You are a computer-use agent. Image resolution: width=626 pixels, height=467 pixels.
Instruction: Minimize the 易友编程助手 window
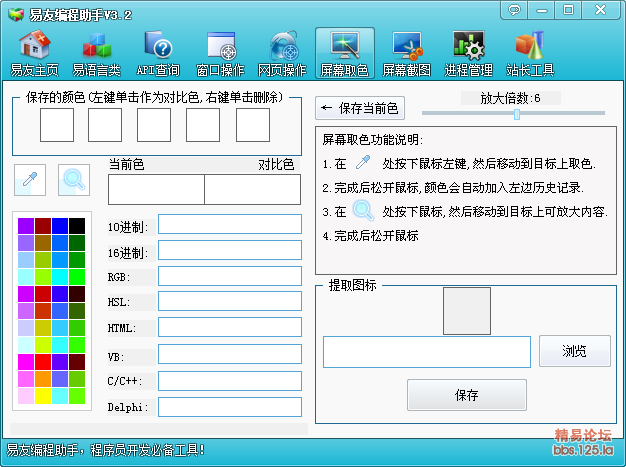click(x=541, y=10)
